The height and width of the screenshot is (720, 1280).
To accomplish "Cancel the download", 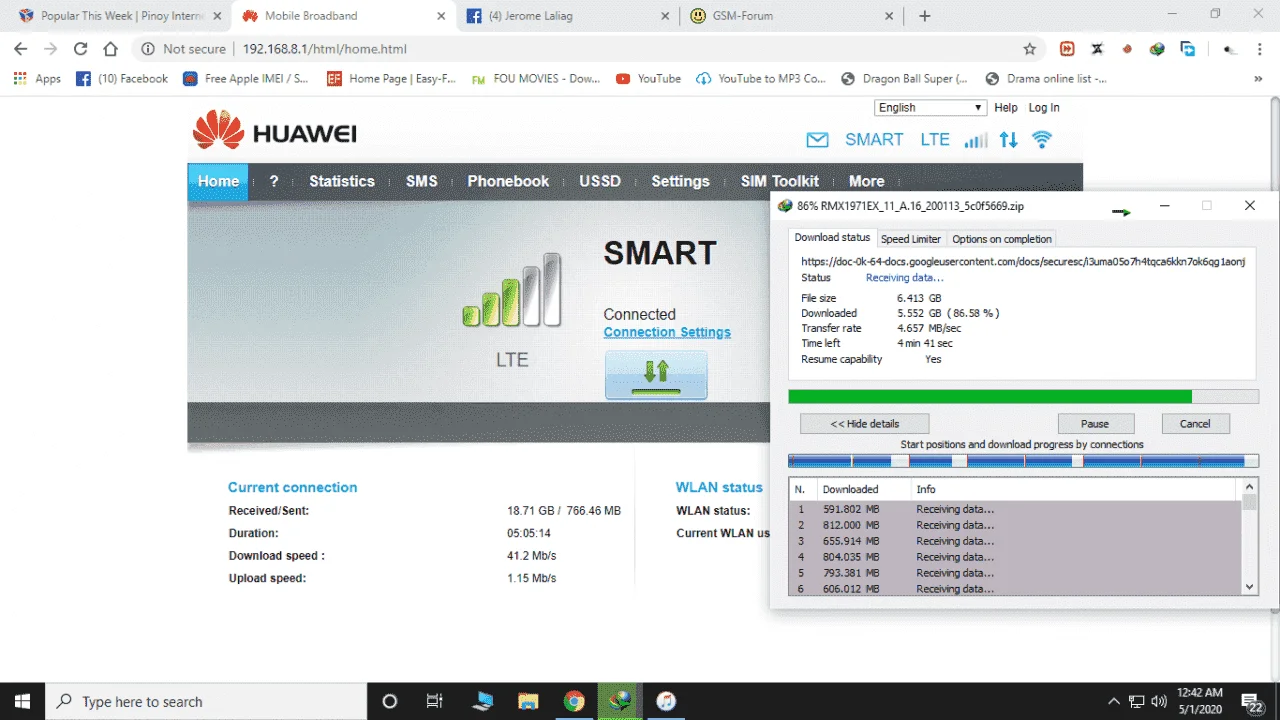I will pyautogui.click(x=1195, y=423).
